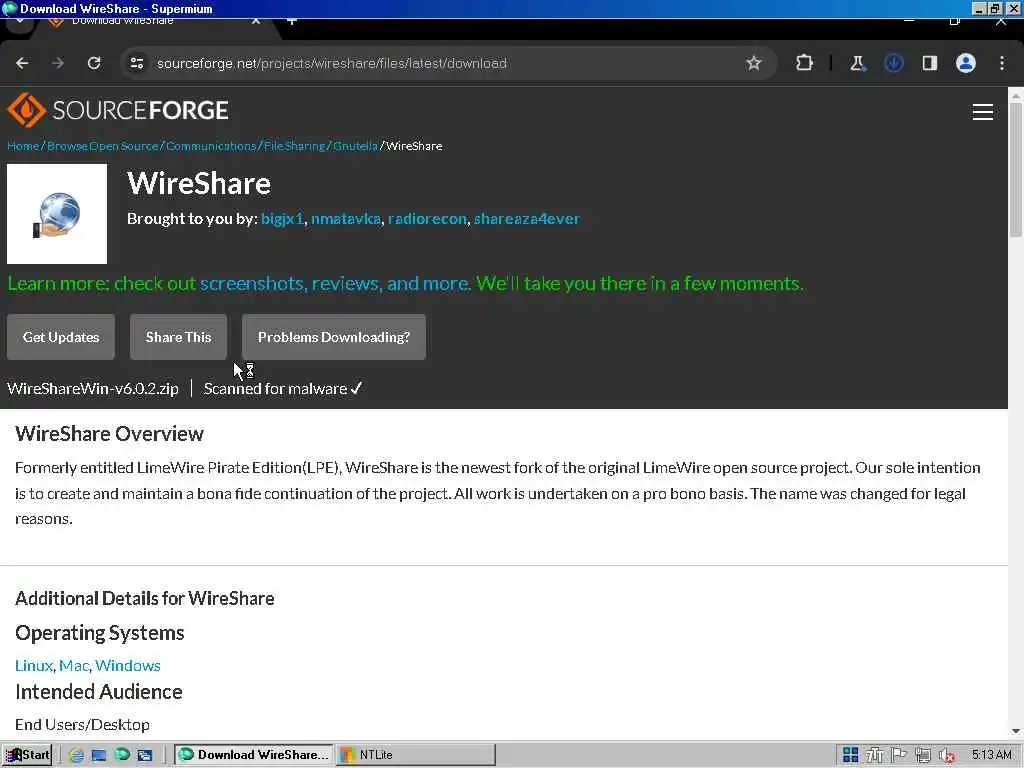Launch Supermium from quick launch
This screenshot has height=768, width=1024.
(x=122, y=755)
